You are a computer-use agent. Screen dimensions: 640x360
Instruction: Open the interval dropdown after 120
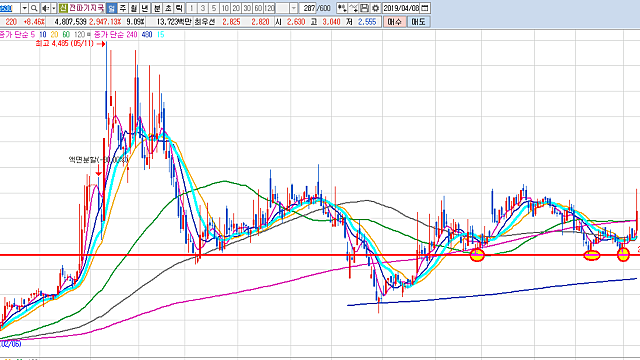pos(293,8)
